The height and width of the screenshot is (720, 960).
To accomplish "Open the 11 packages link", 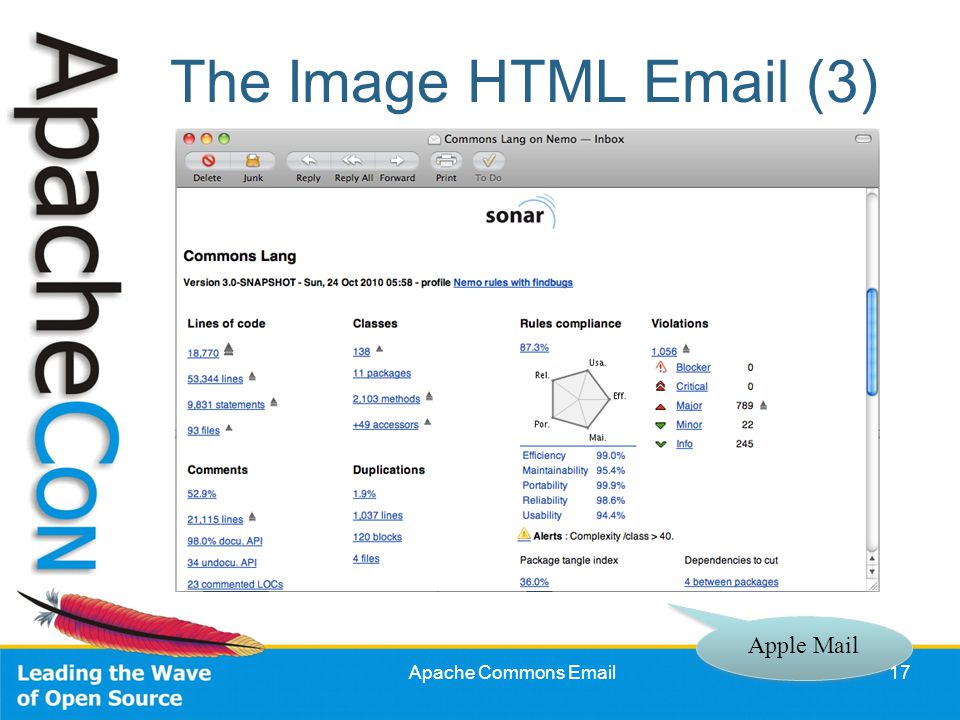I will 382,373.
